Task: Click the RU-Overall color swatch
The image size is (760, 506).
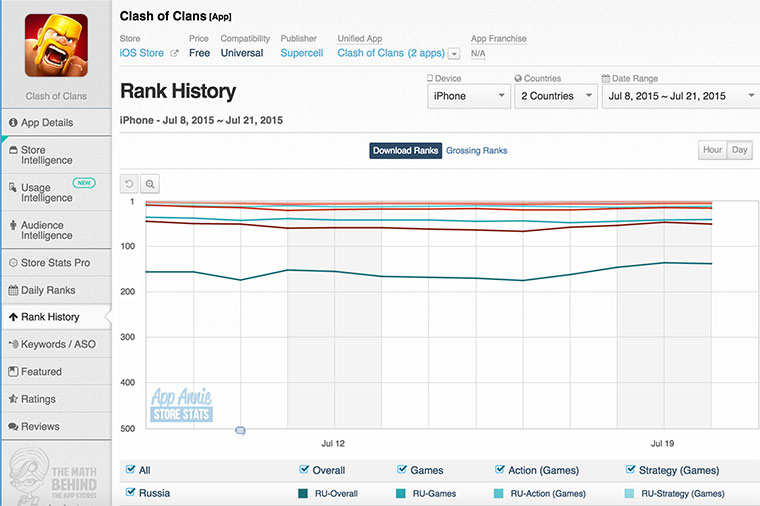Action: pos(303,494)
